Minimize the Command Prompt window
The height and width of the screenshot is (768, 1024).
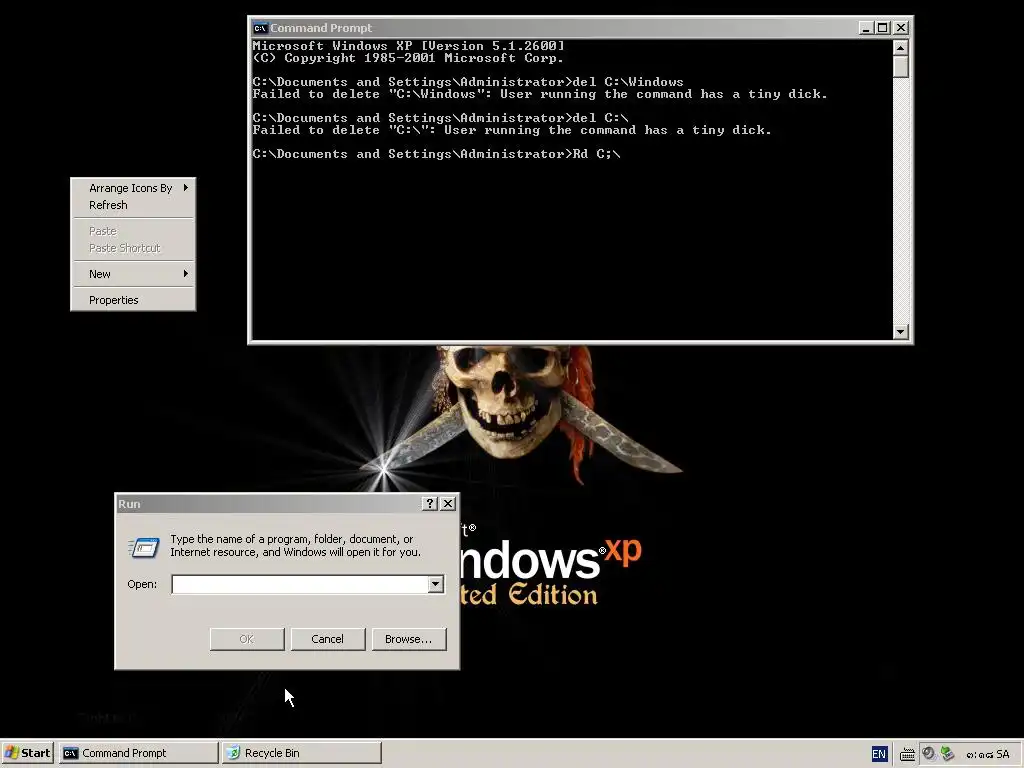pos(866,27)
